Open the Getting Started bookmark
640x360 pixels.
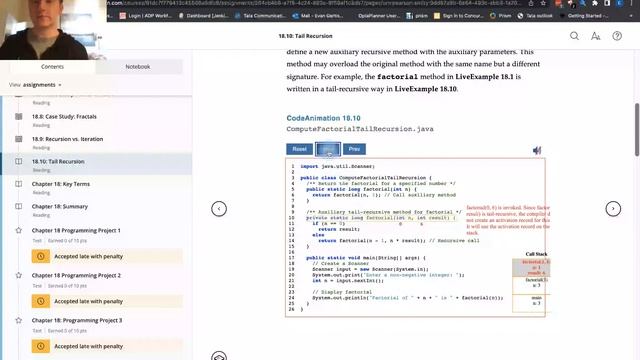click(x=584, y=16)
